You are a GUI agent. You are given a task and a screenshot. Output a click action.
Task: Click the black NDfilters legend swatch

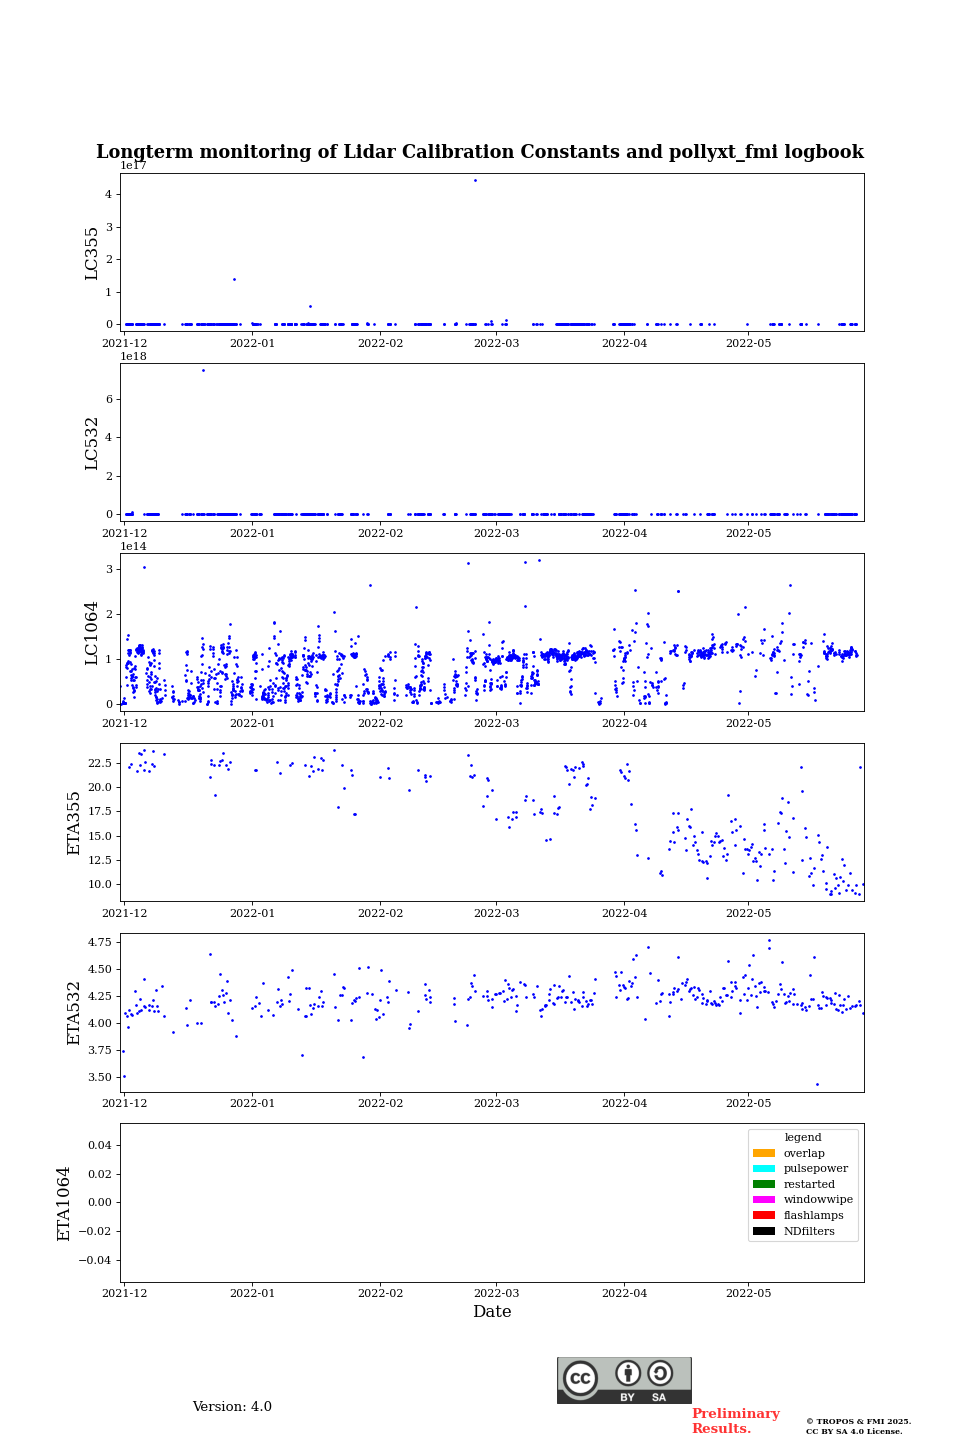(x=764, y=1231)
